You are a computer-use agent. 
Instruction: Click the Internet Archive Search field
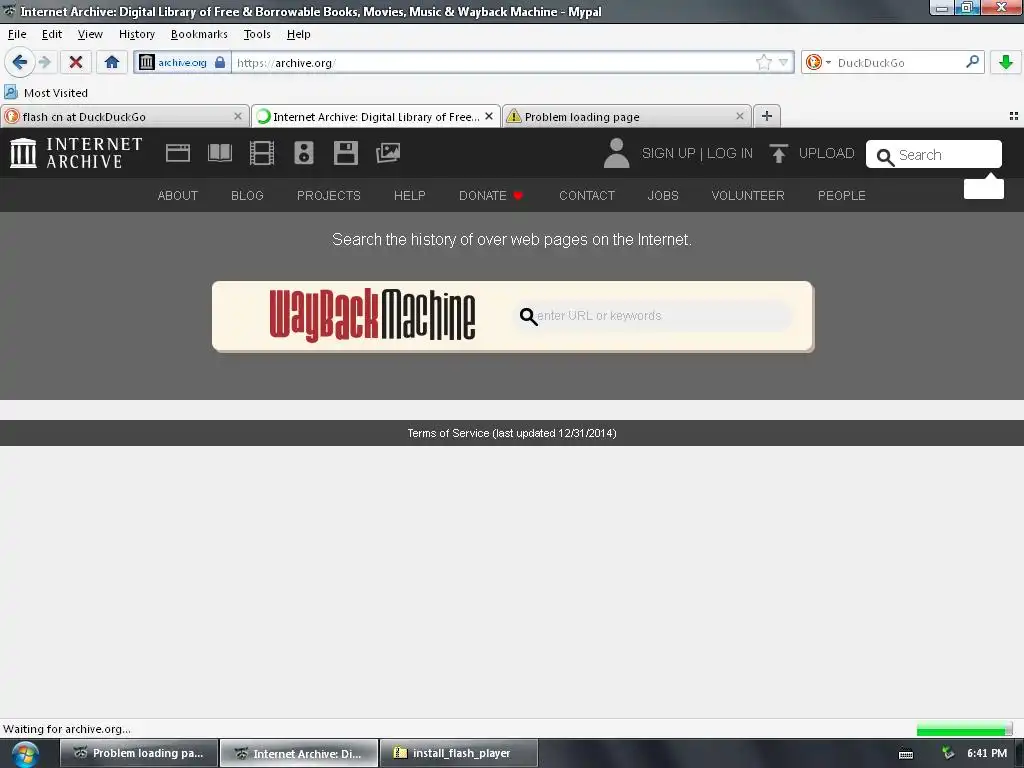(933, 155)
